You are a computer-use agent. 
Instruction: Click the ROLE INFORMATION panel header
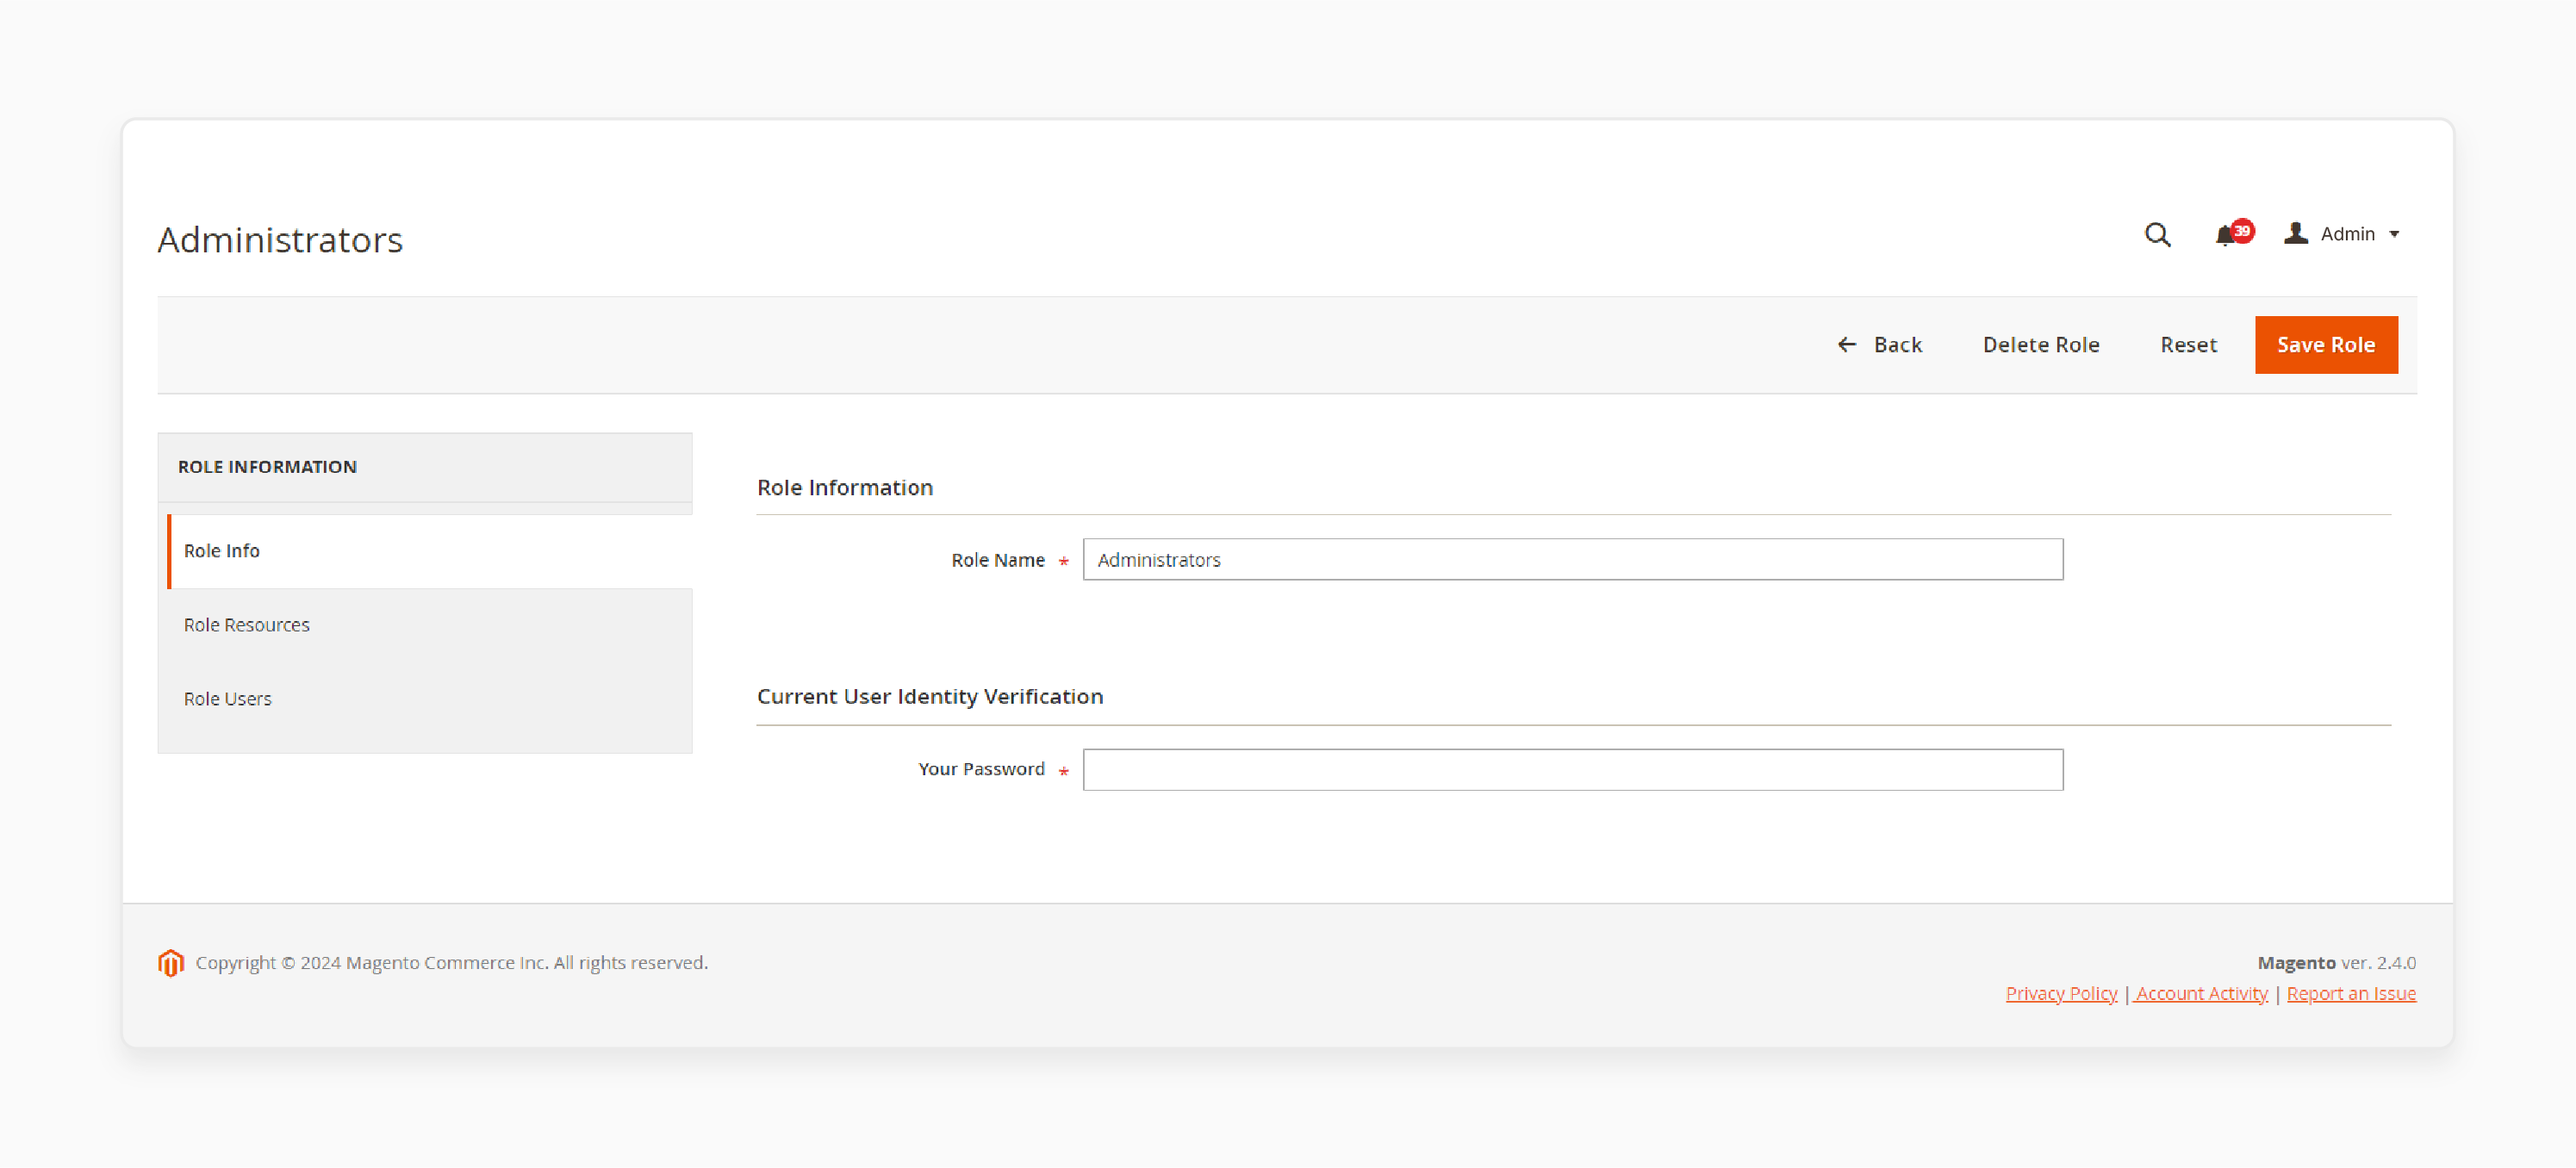point(424,467)
